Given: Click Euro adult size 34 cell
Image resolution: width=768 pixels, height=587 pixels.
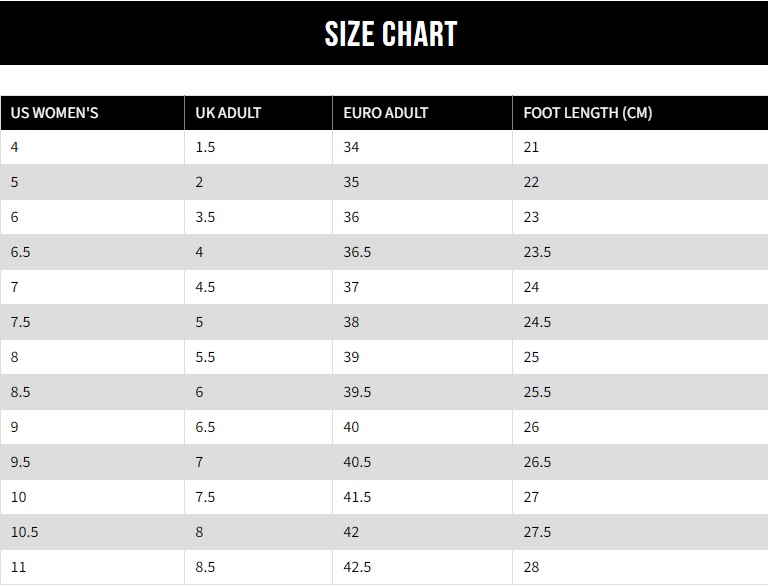Looking at the screenshot, I should tap(351, 147).
